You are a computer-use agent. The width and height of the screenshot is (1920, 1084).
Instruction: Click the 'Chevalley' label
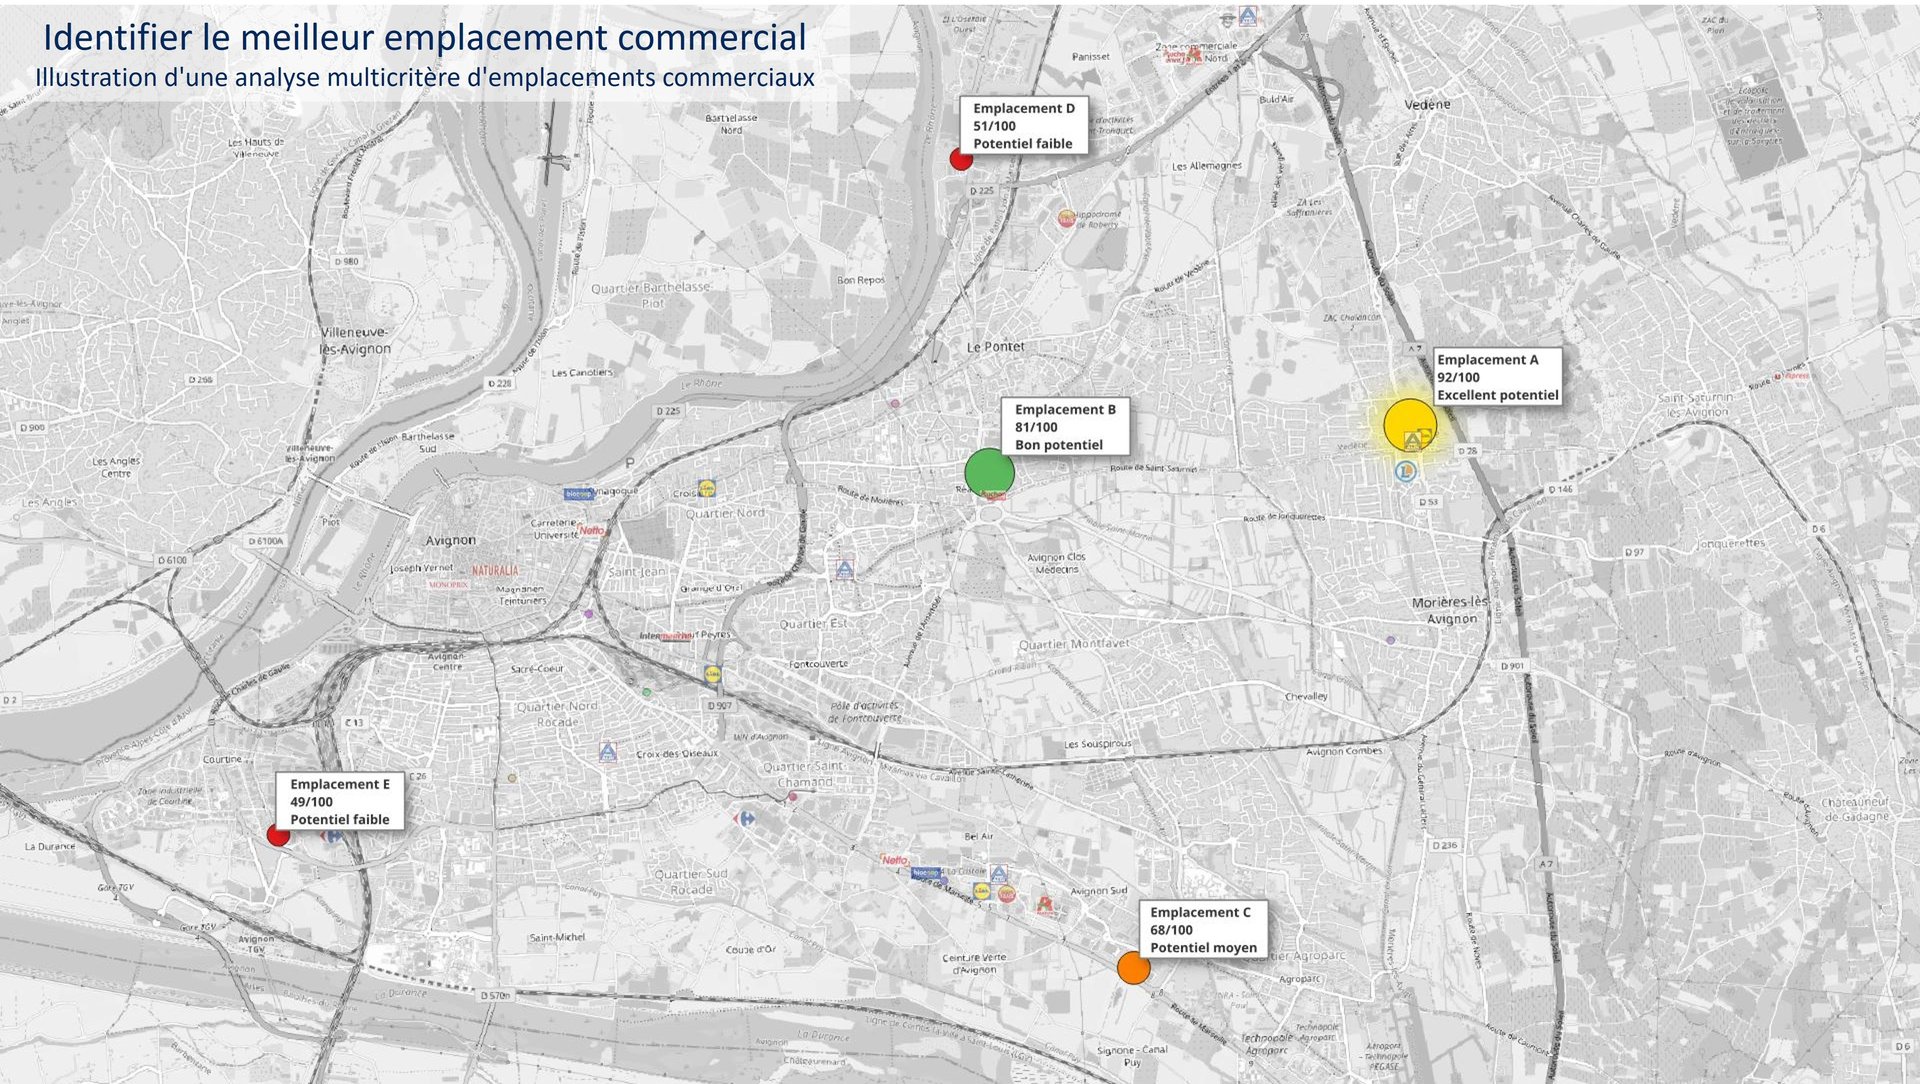1306,696
